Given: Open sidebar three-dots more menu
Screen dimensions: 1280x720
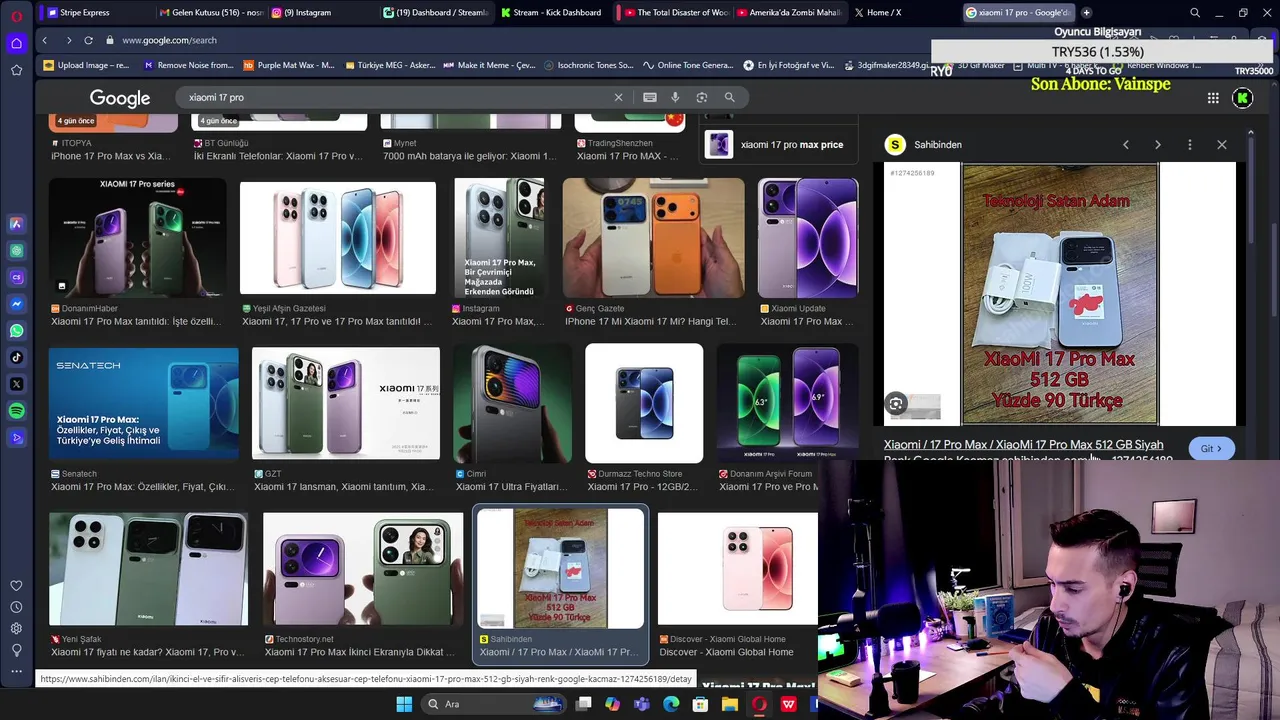Looking at the screenshot, I should [x=16, y=671].
